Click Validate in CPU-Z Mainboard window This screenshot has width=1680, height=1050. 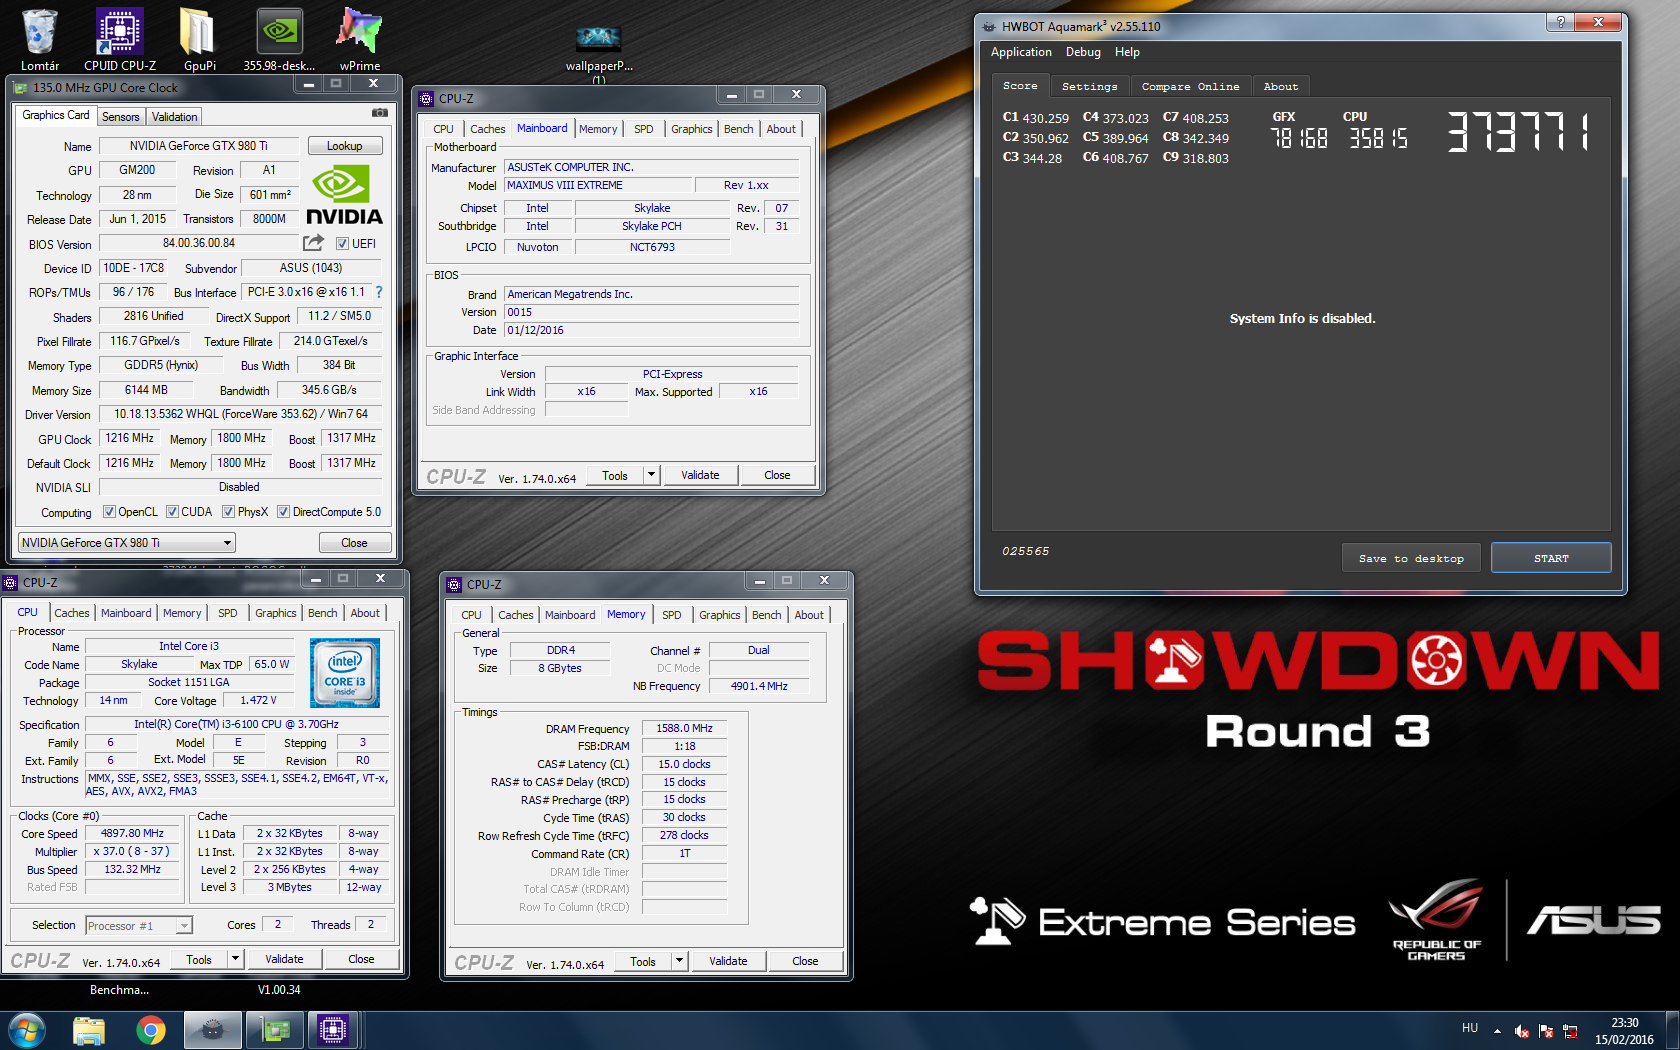click(x=700, y=475)
